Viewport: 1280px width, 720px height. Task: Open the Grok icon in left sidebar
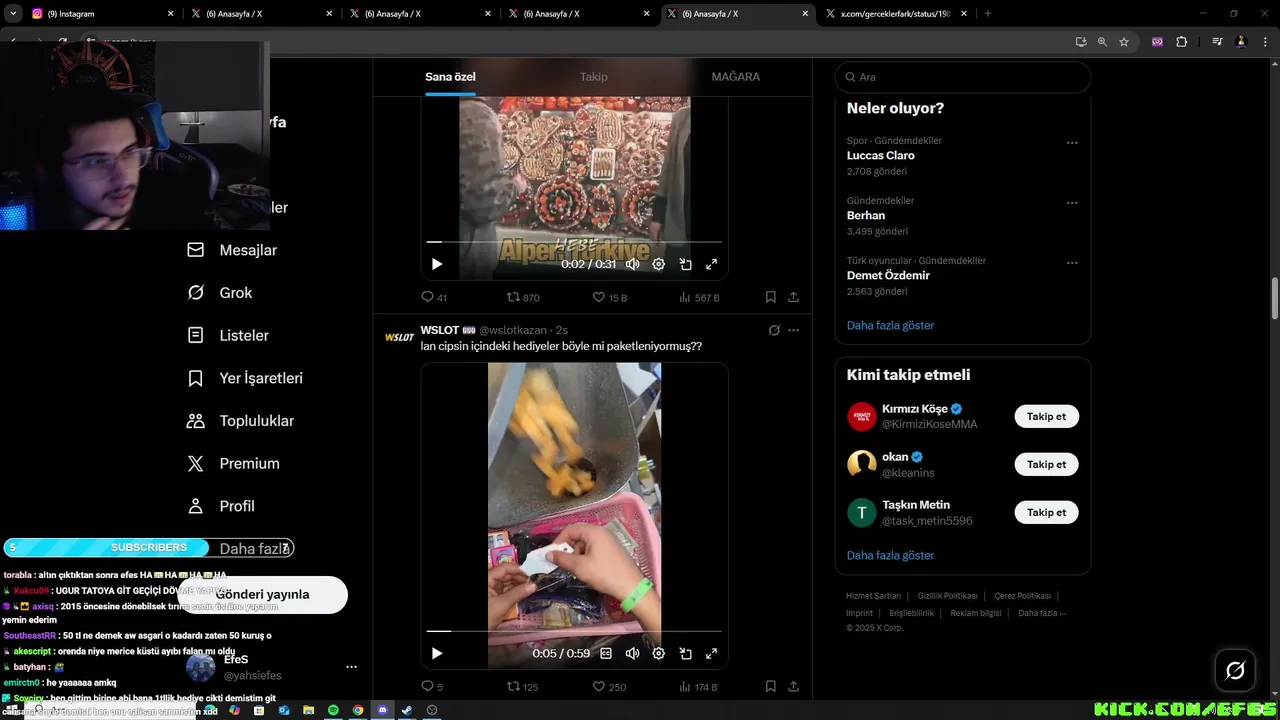point(196,293)
